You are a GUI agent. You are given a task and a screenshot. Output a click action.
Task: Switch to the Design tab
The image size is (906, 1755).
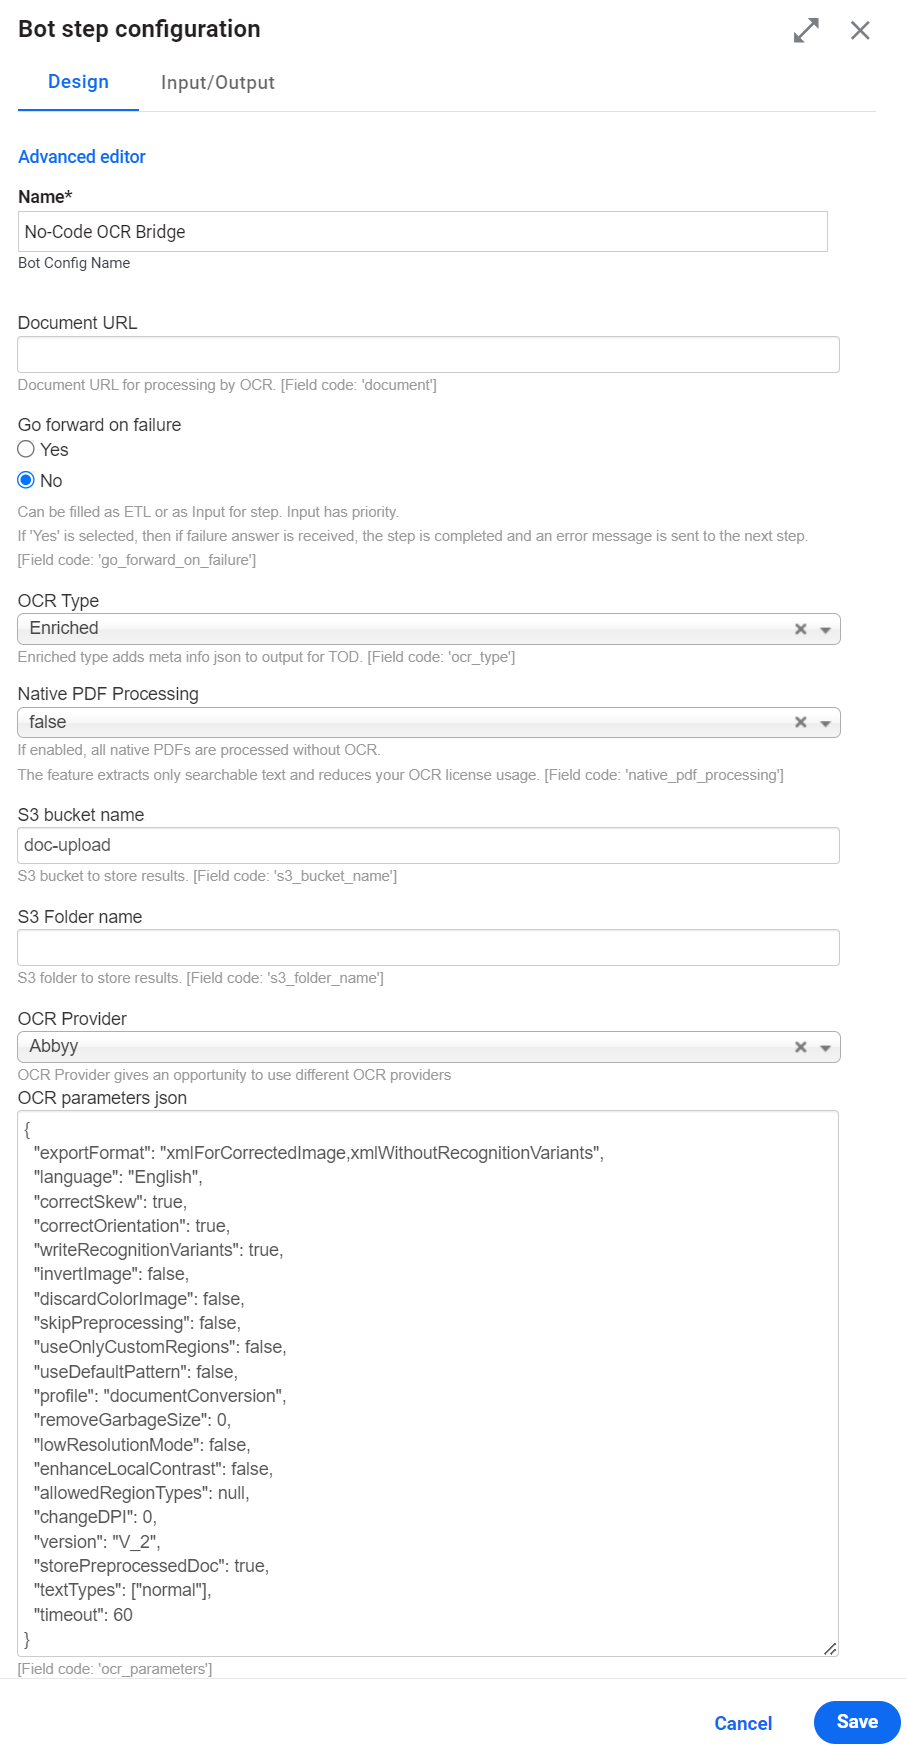[78, 82]
